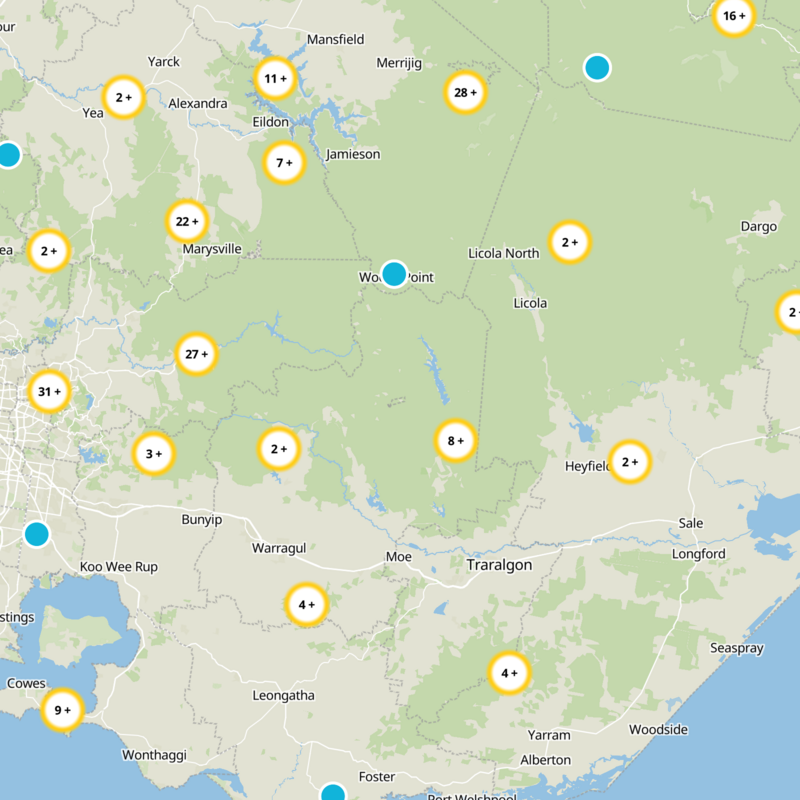Open the 4+ cluster north of Yarram
The image size is (800, 800).
point(508,673)
